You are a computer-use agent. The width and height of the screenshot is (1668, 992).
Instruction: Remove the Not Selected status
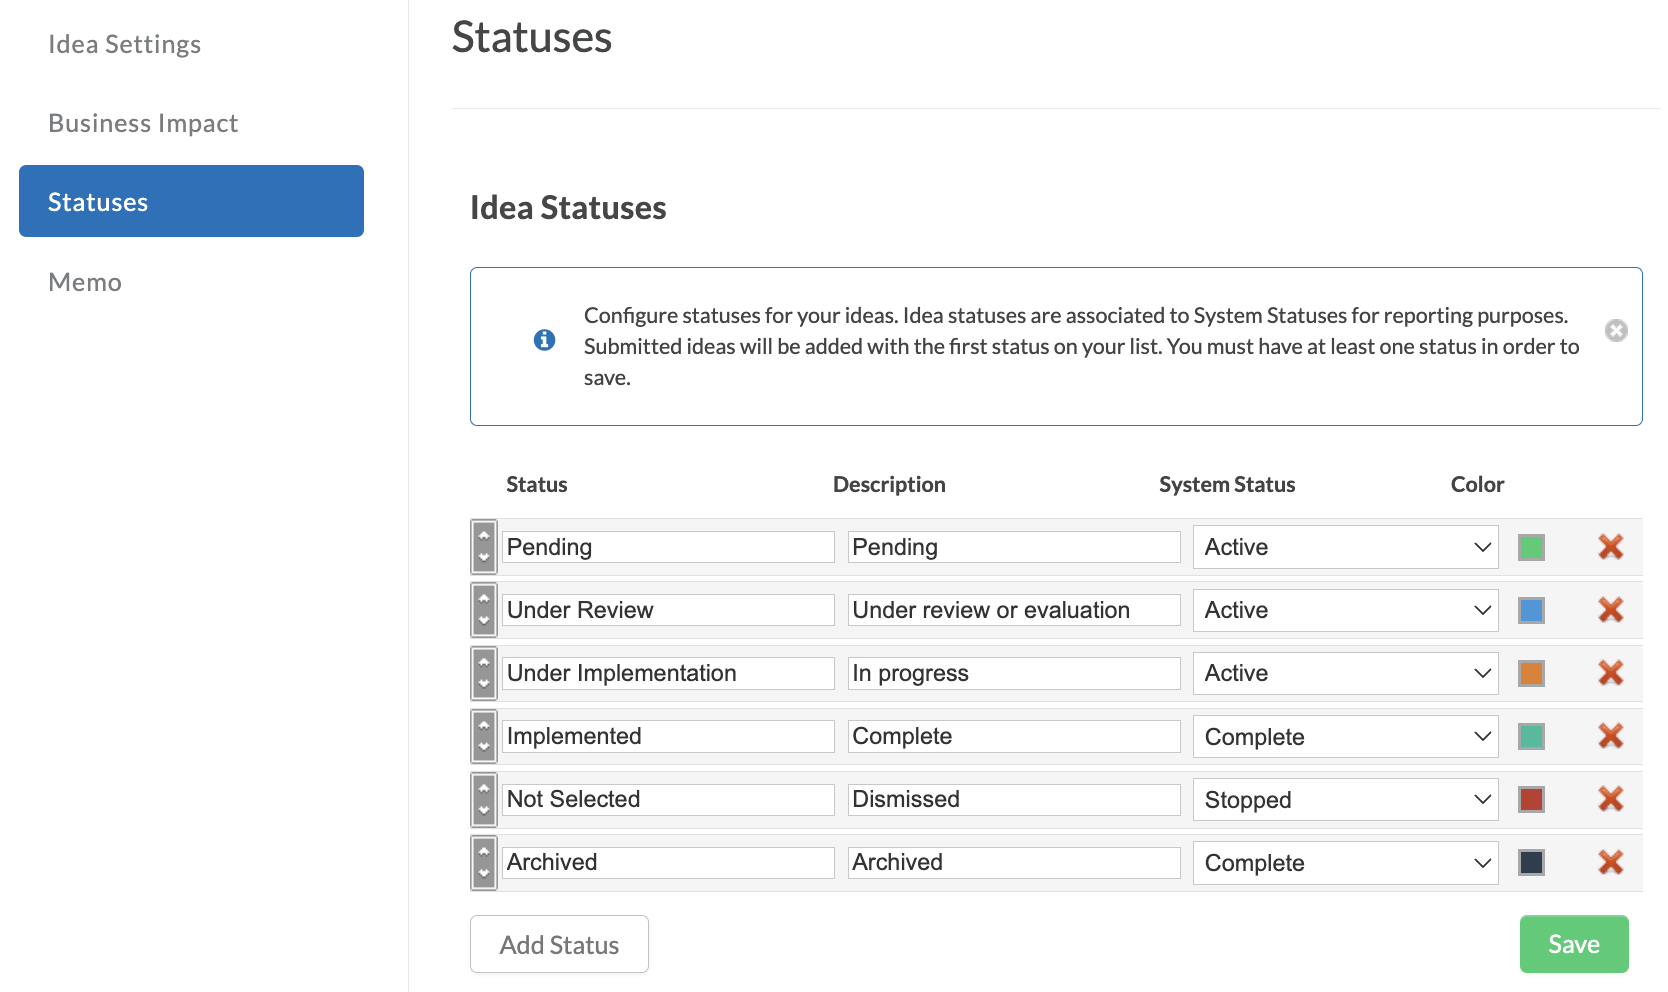click(x=1610, y=799)
